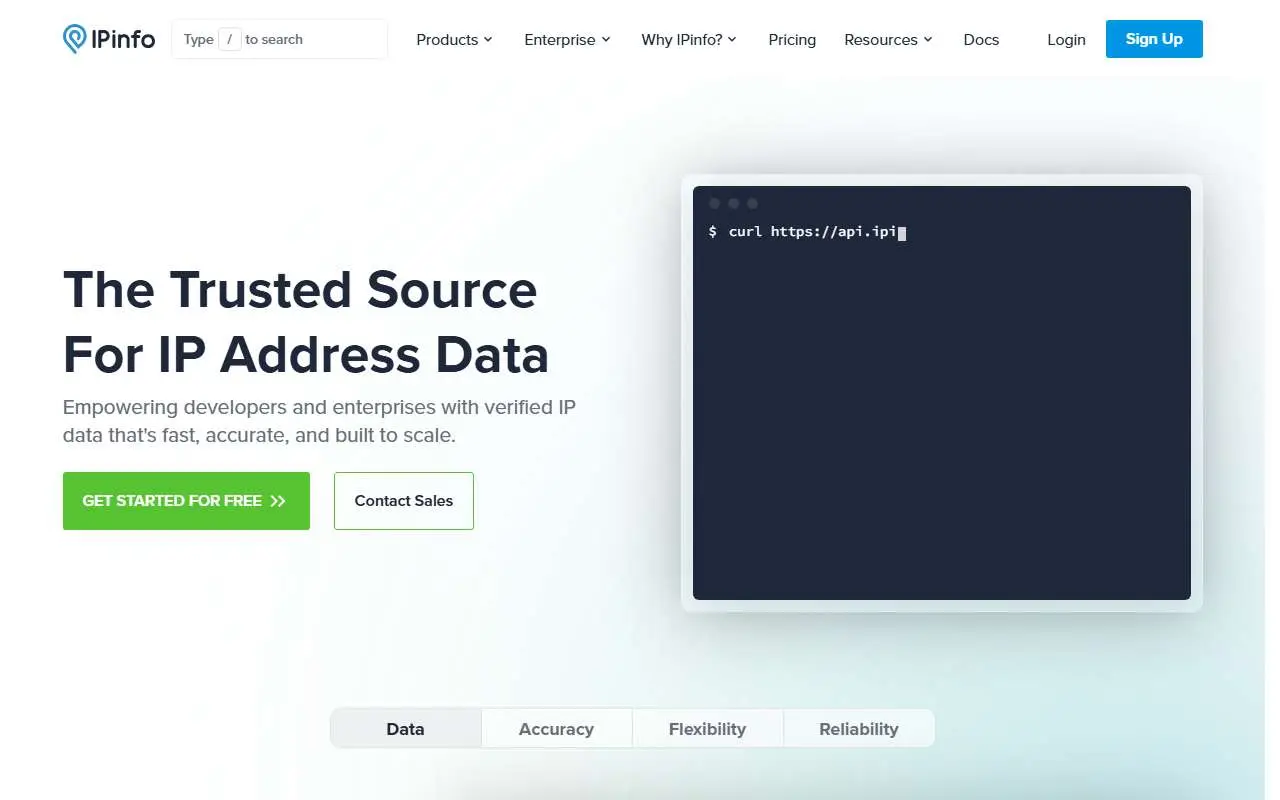Click the Contact Sales button
1280x800 pixels.
(x=404, y=501)
